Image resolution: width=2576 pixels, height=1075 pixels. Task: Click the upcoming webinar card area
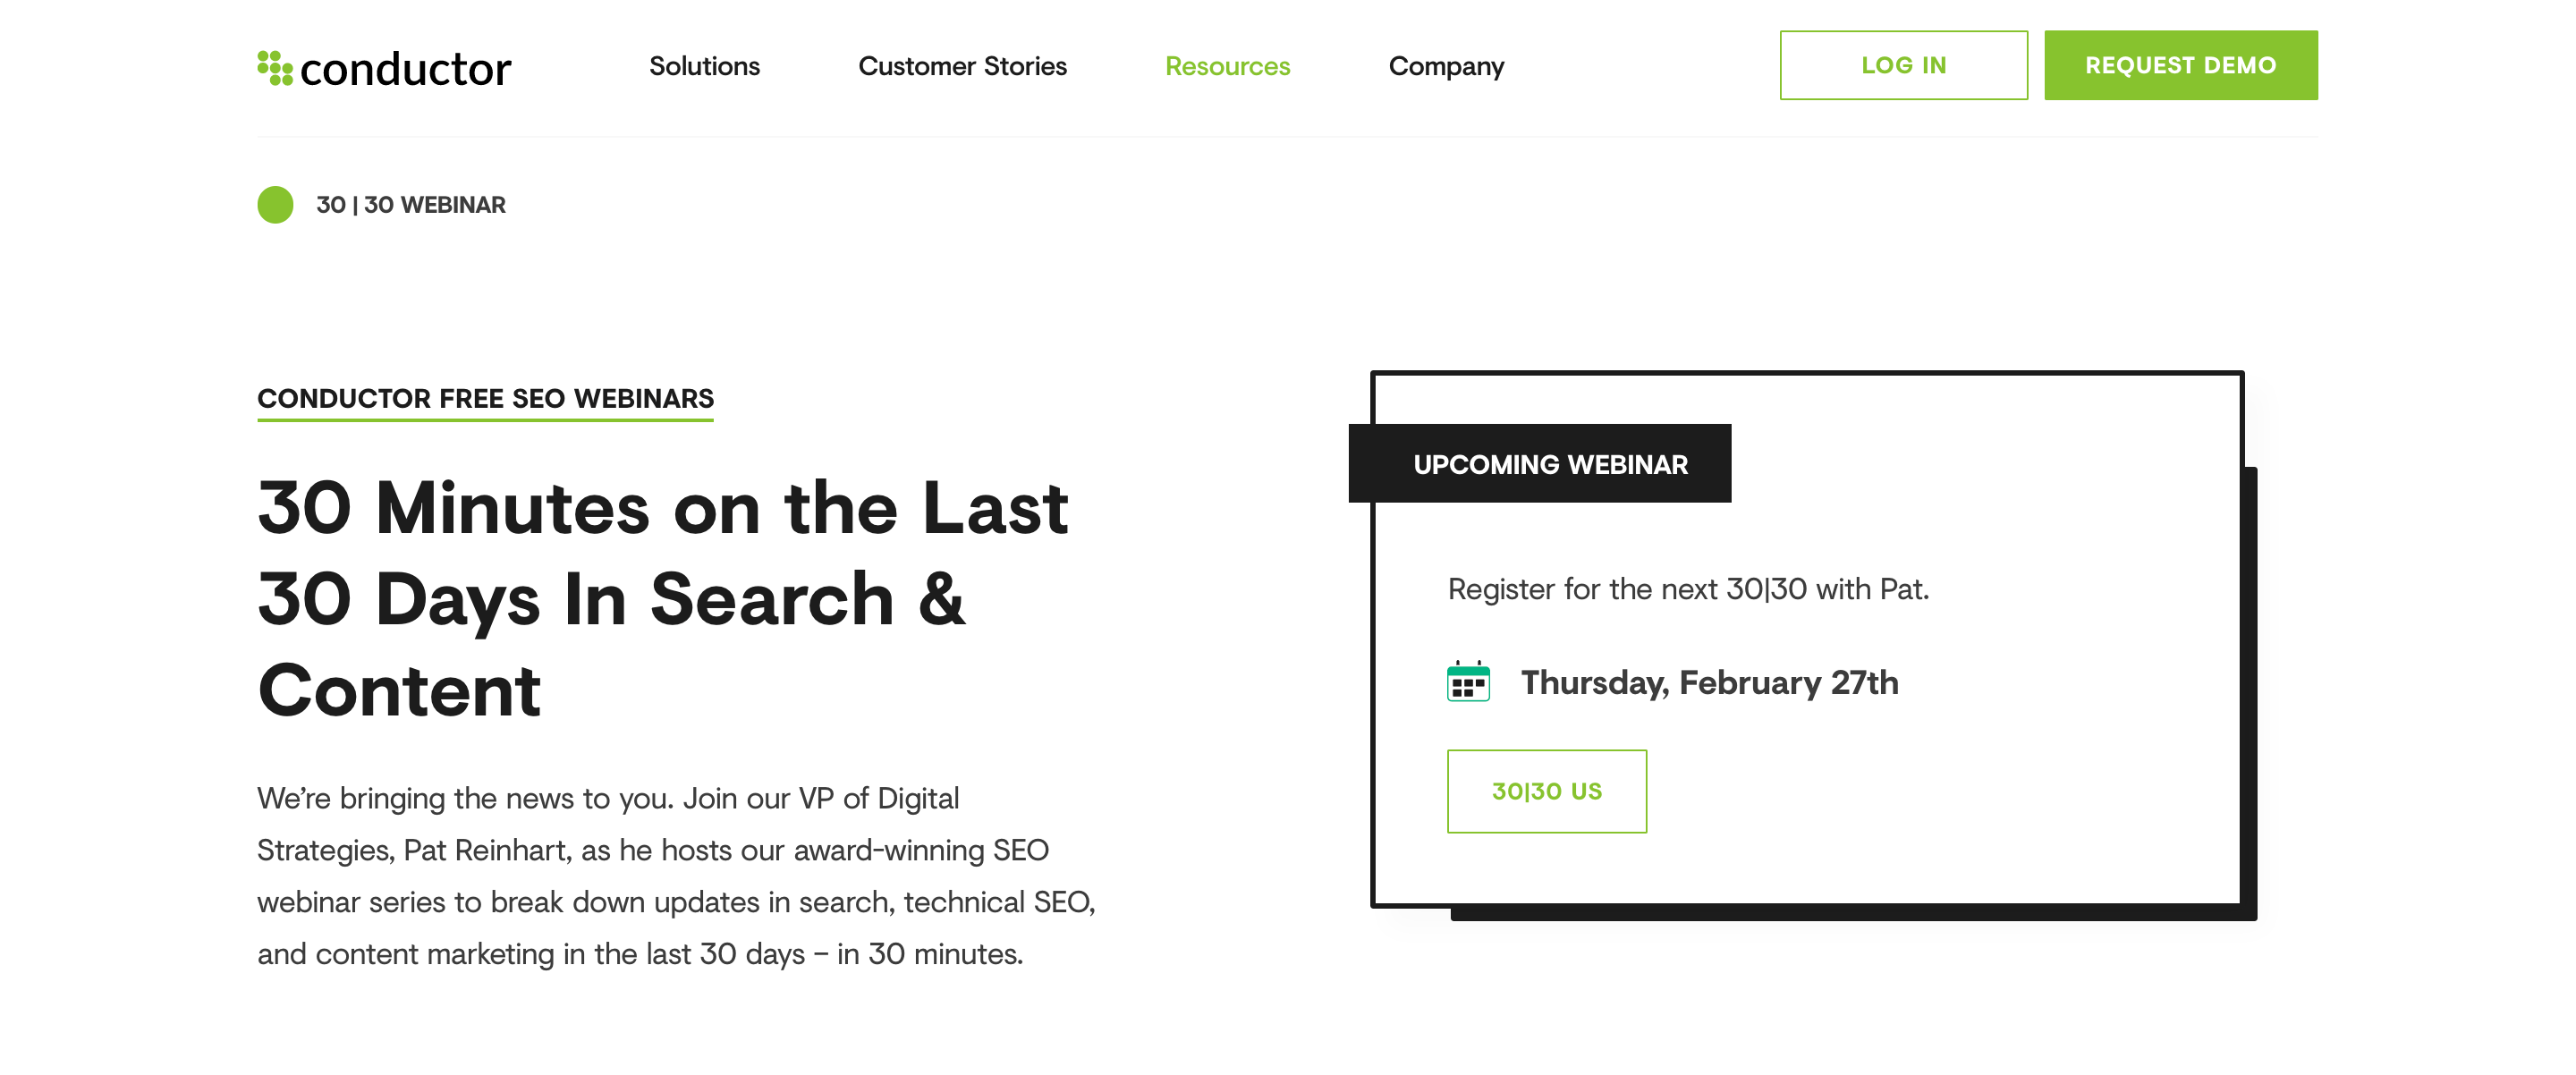pos(1806,640)
